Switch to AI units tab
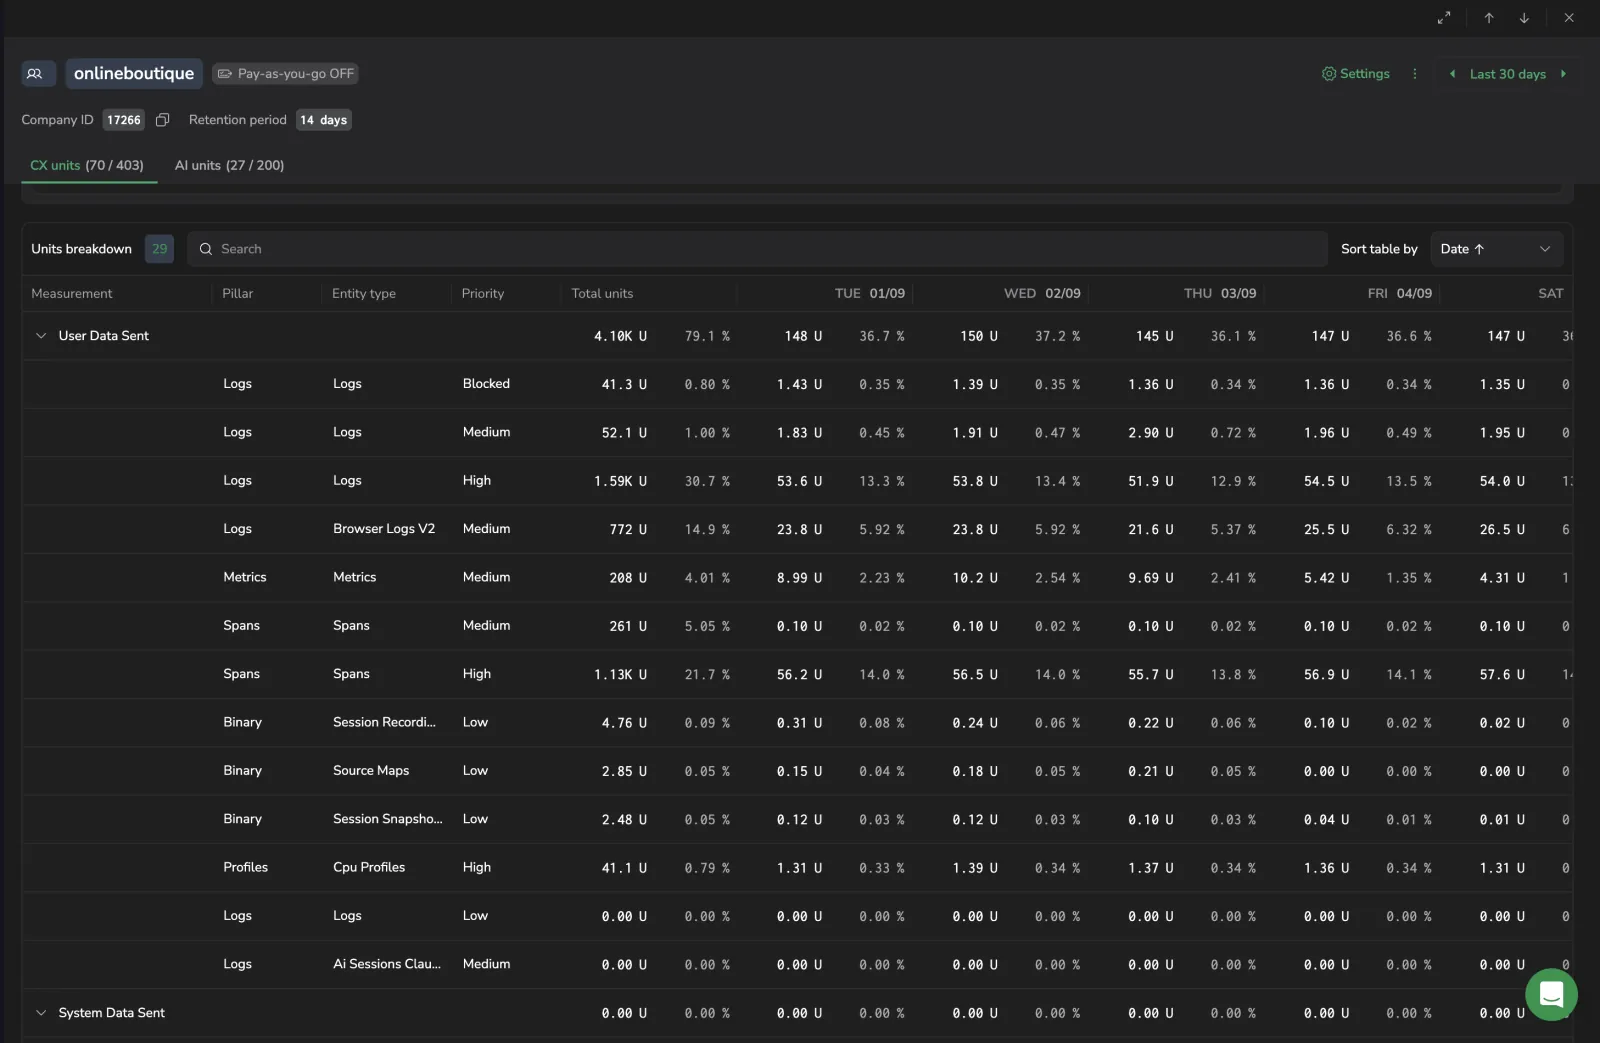1600x1043 pixels. pos(229,166)
